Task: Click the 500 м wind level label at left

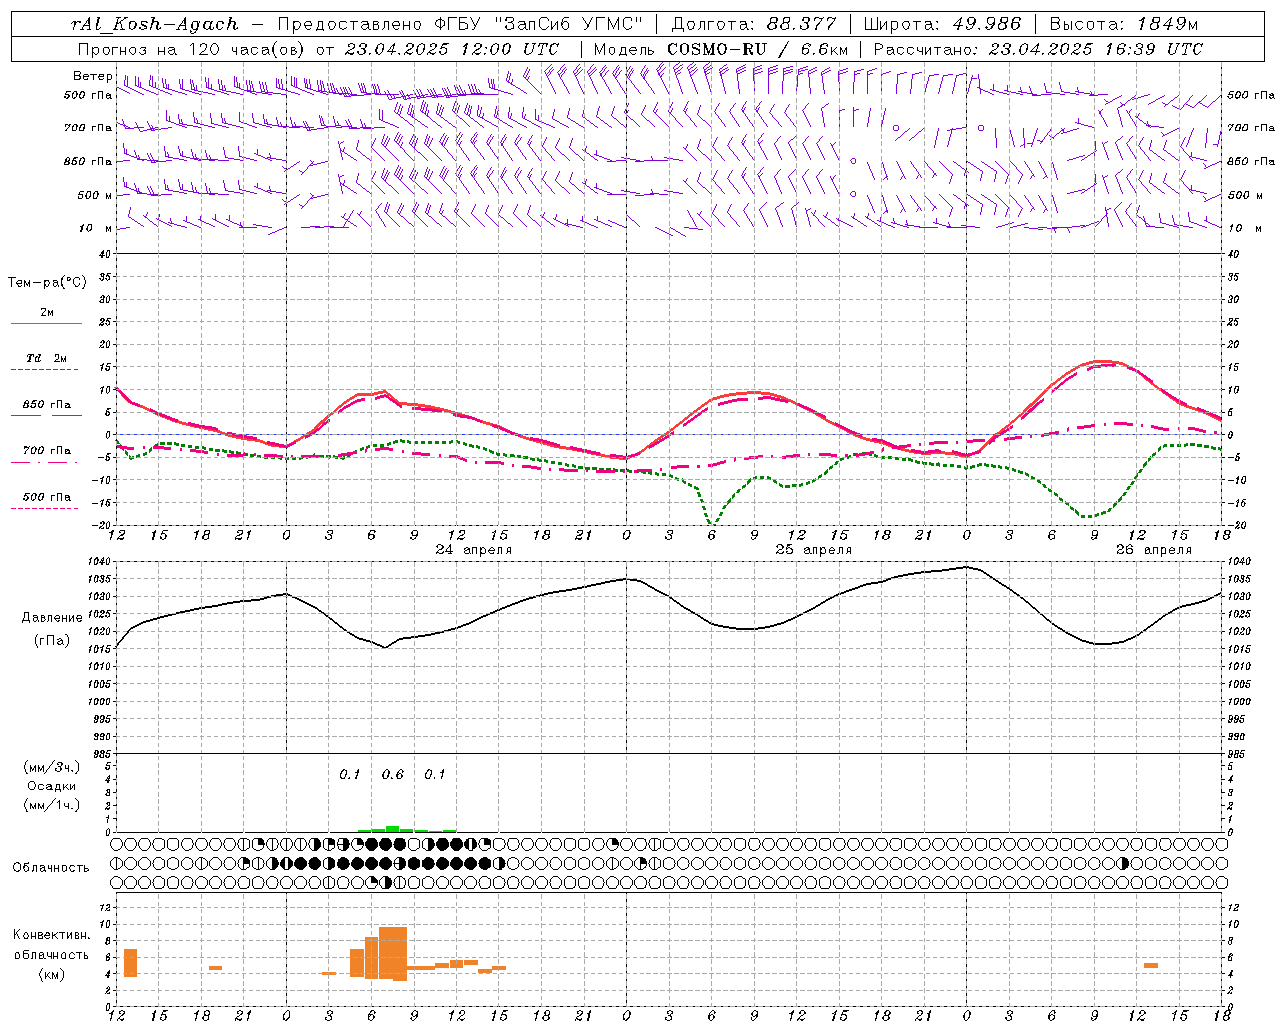Action: coord(95,195)
